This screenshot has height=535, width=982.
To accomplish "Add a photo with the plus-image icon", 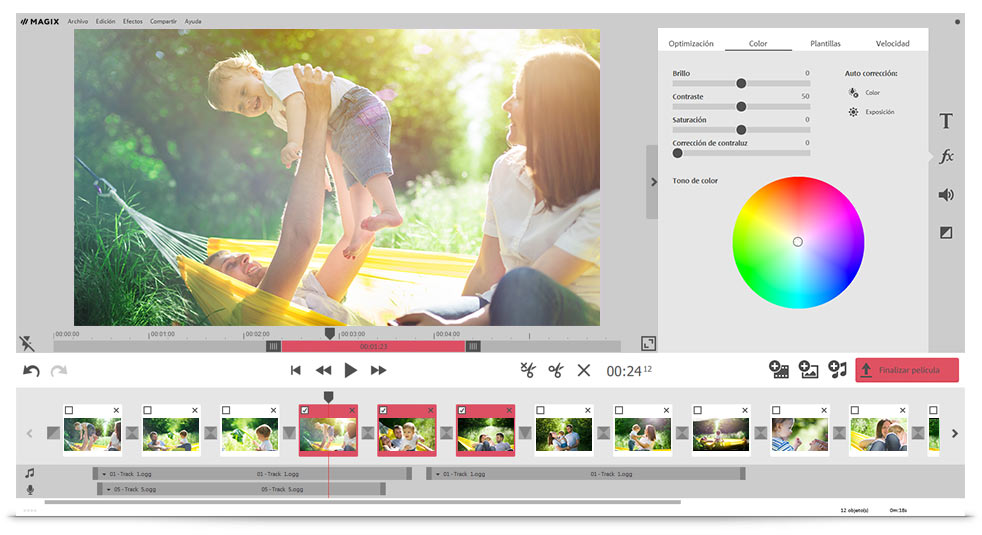I will point(808,370).
